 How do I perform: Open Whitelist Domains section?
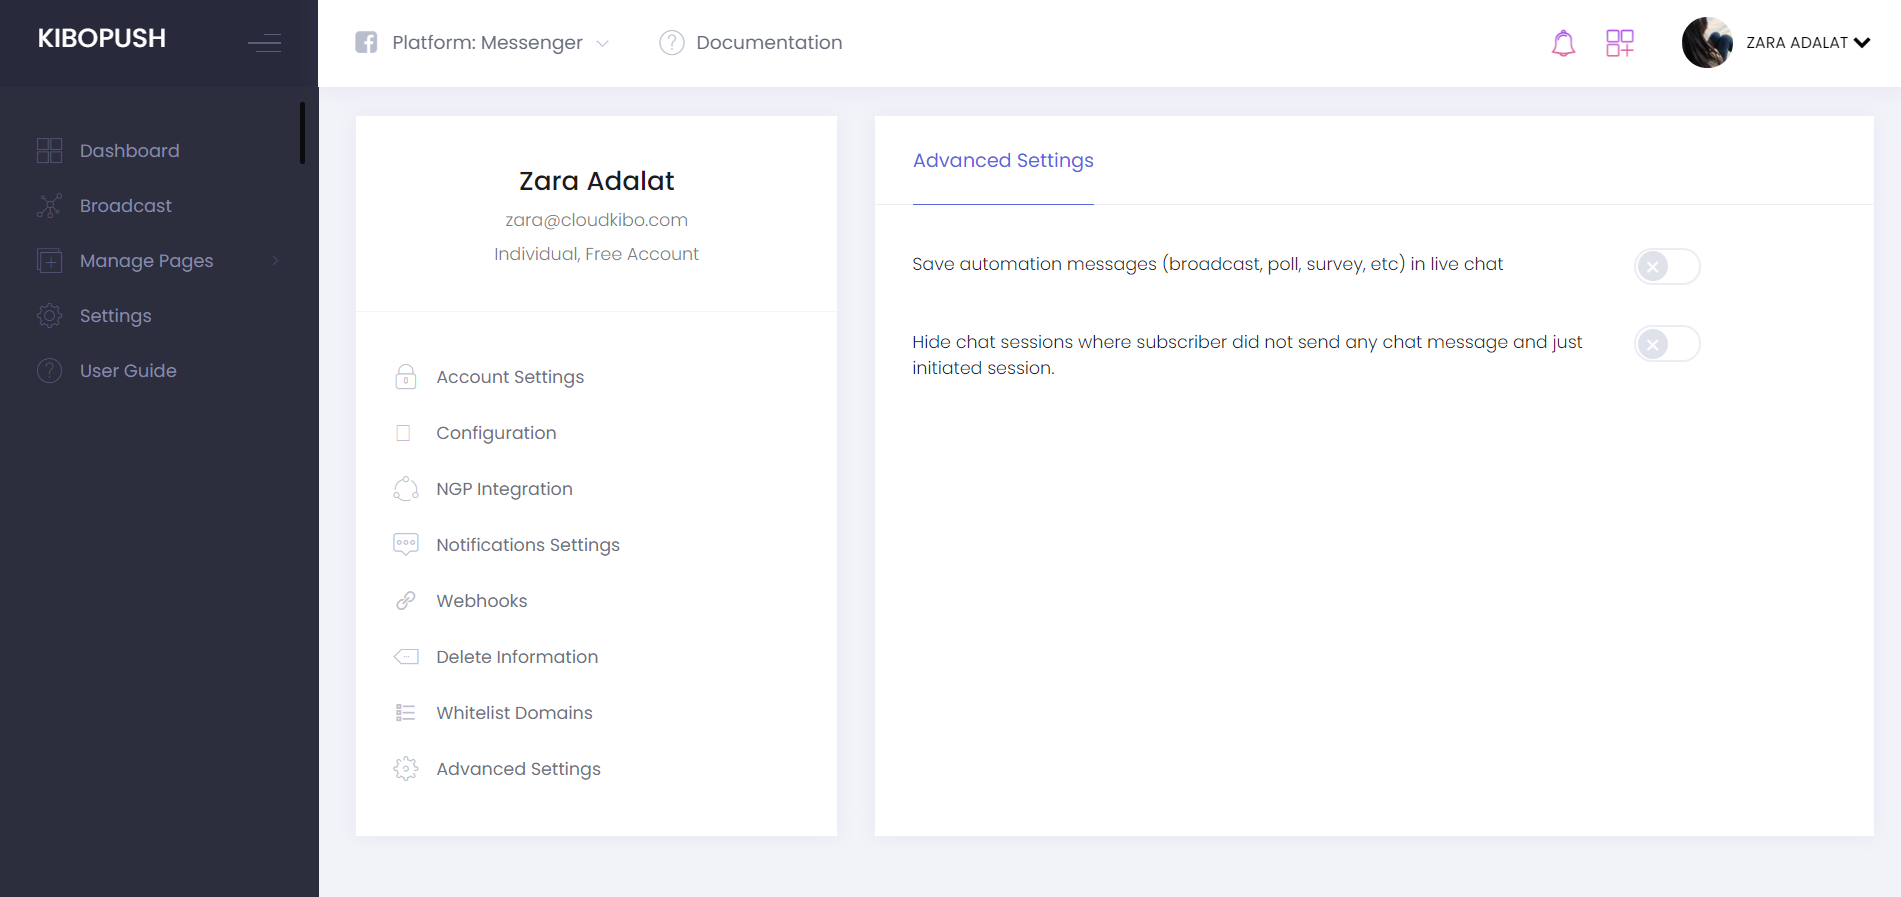click(514, 713)
